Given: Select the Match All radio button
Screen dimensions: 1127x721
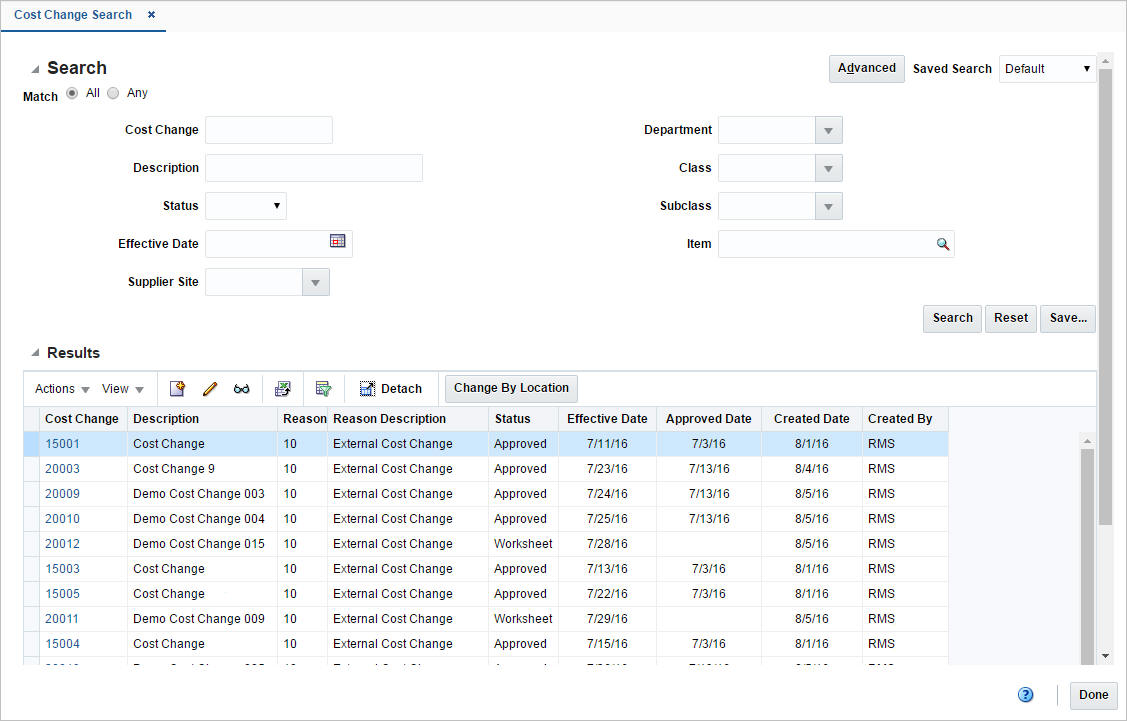Looking at the screenshot, I should click(x=71, y=92).
